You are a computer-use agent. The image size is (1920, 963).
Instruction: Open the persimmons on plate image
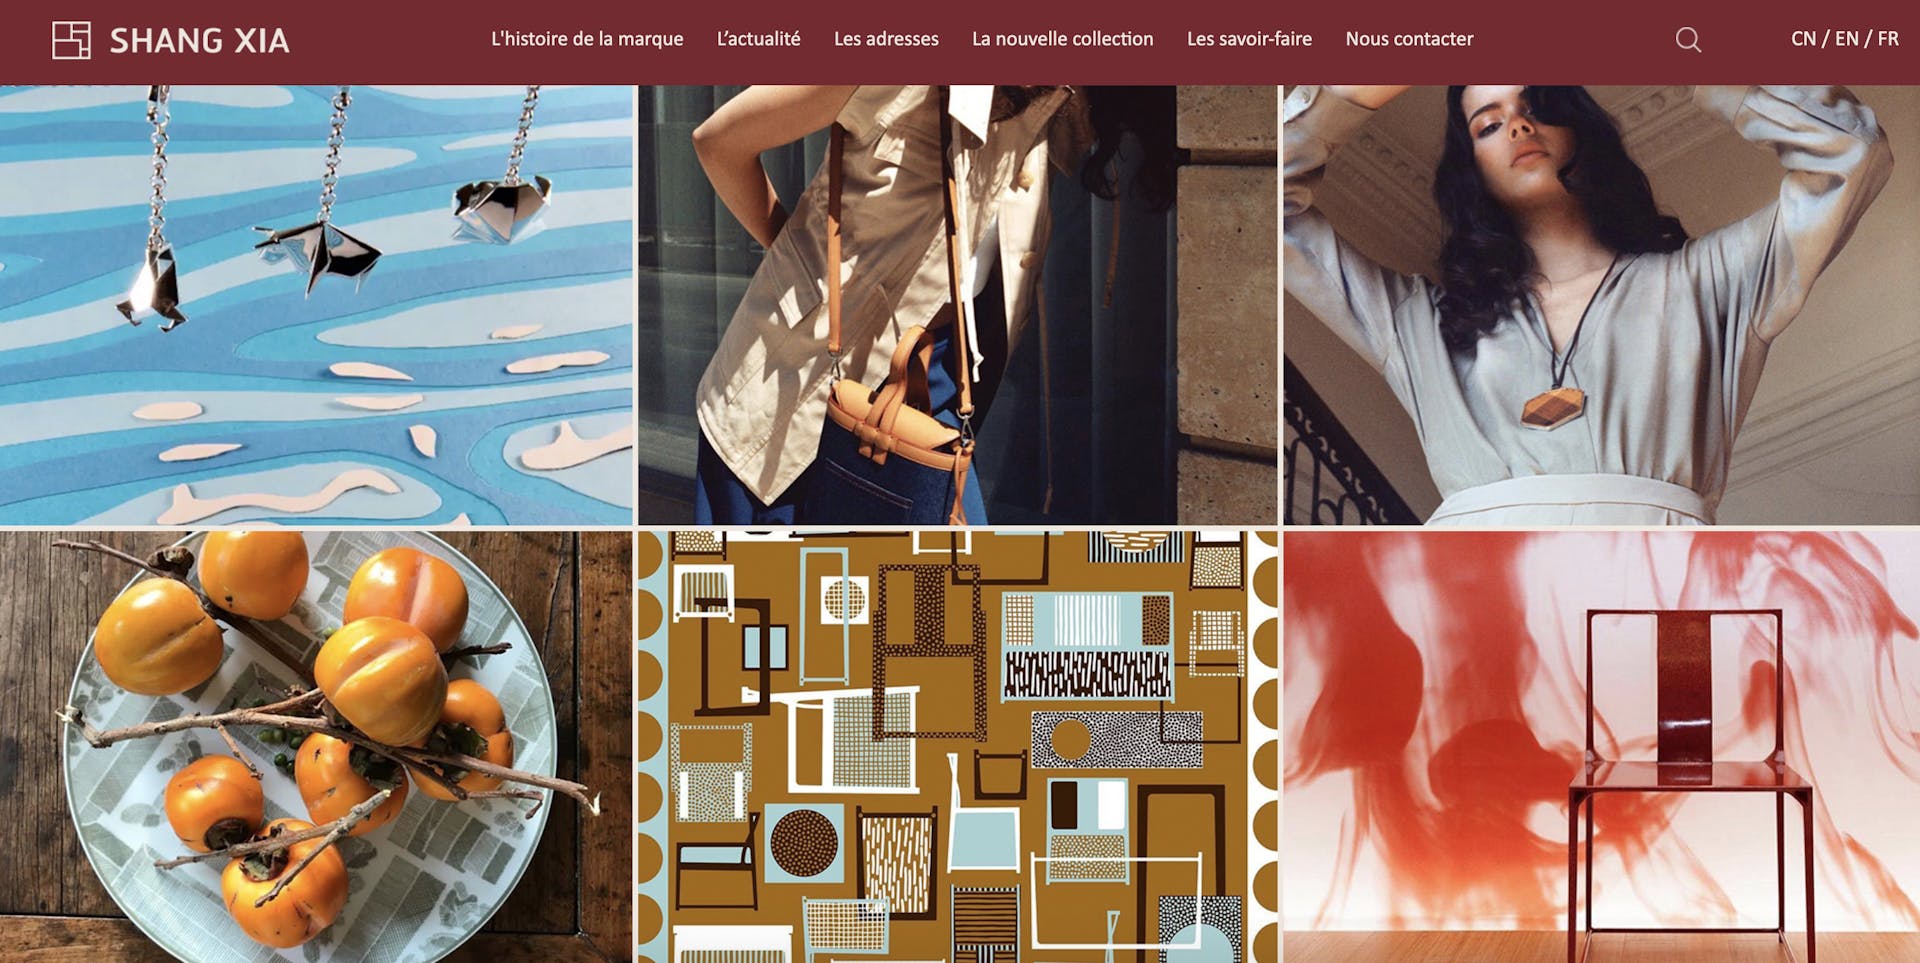click(x=316, y=747)
